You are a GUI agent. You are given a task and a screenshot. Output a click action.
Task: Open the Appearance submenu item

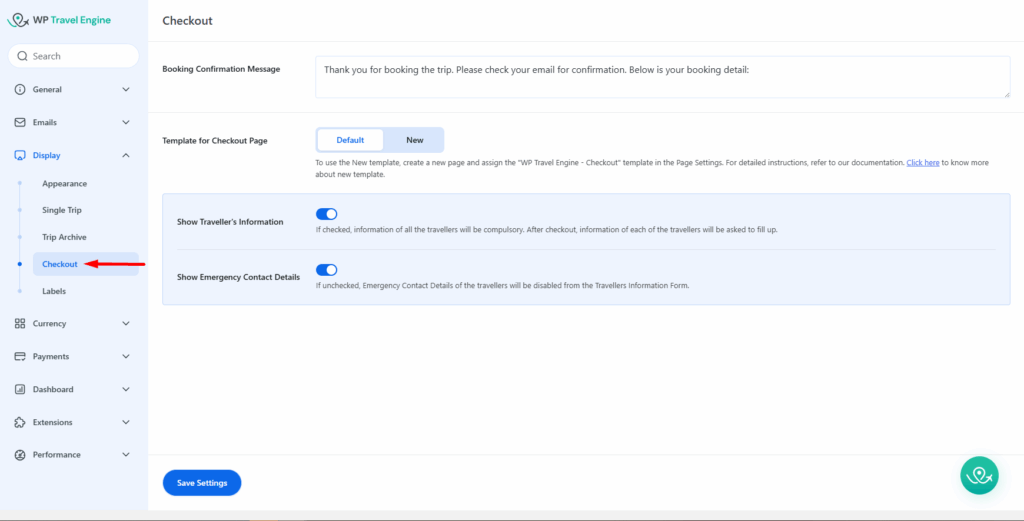pyautogui.click(x=64, y=184)
